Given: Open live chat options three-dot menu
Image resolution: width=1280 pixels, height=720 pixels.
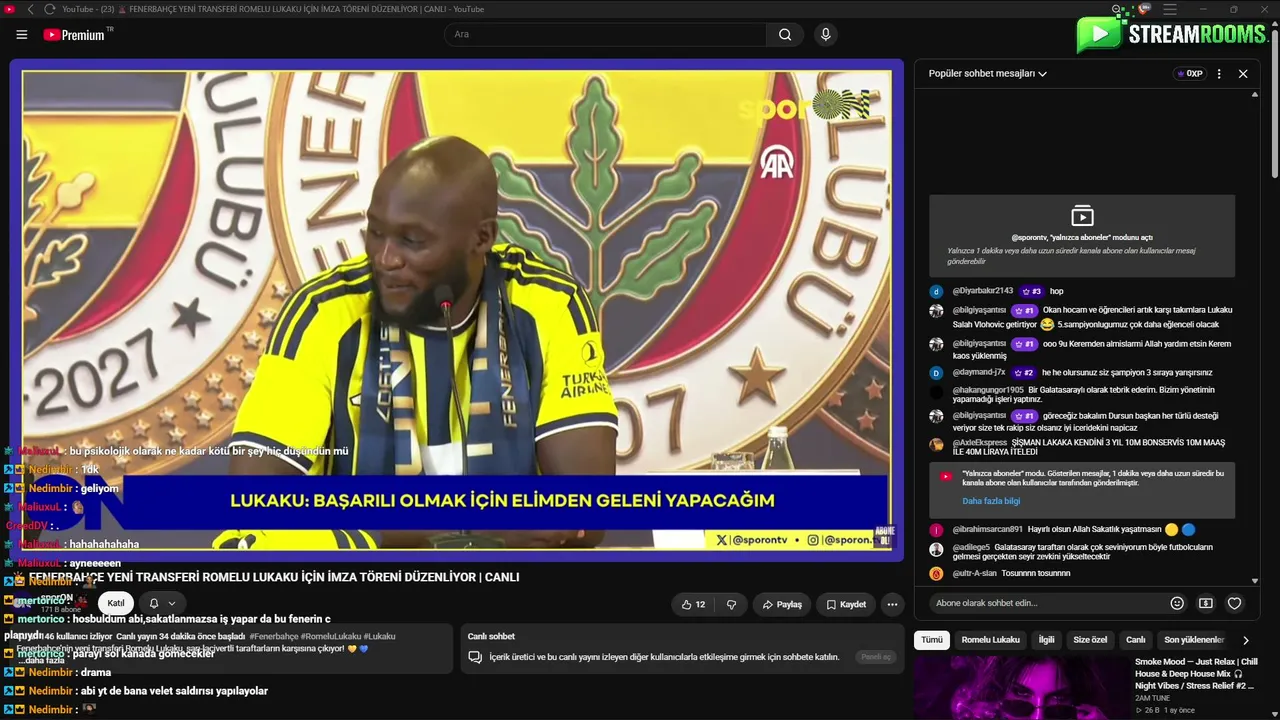Looking at the screenshot, I should coord(1219,74).
